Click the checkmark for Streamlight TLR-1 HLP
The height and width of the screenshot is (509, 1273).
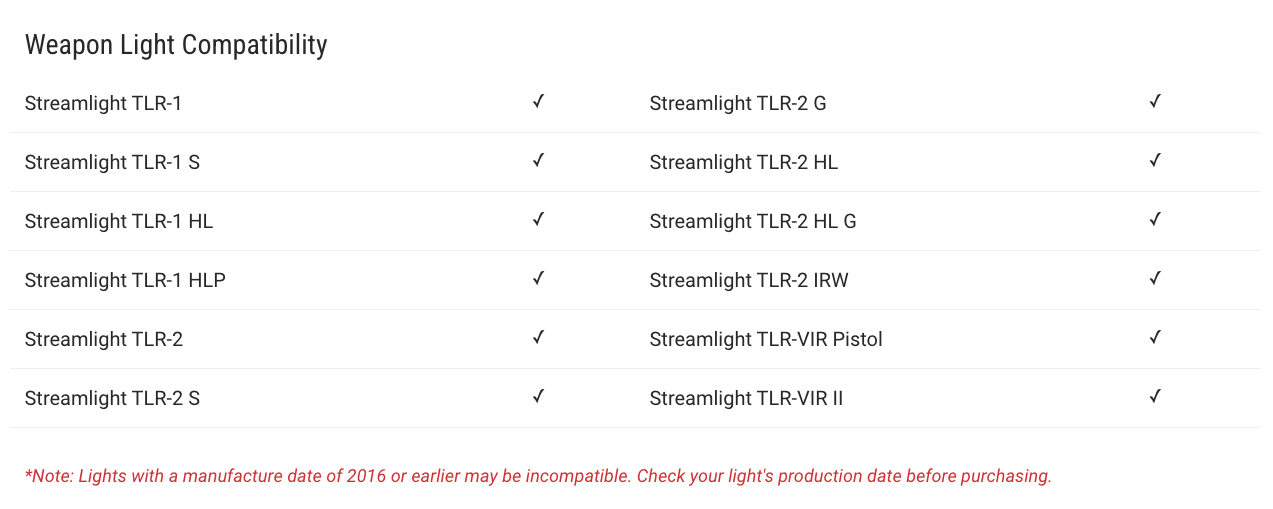538,278
